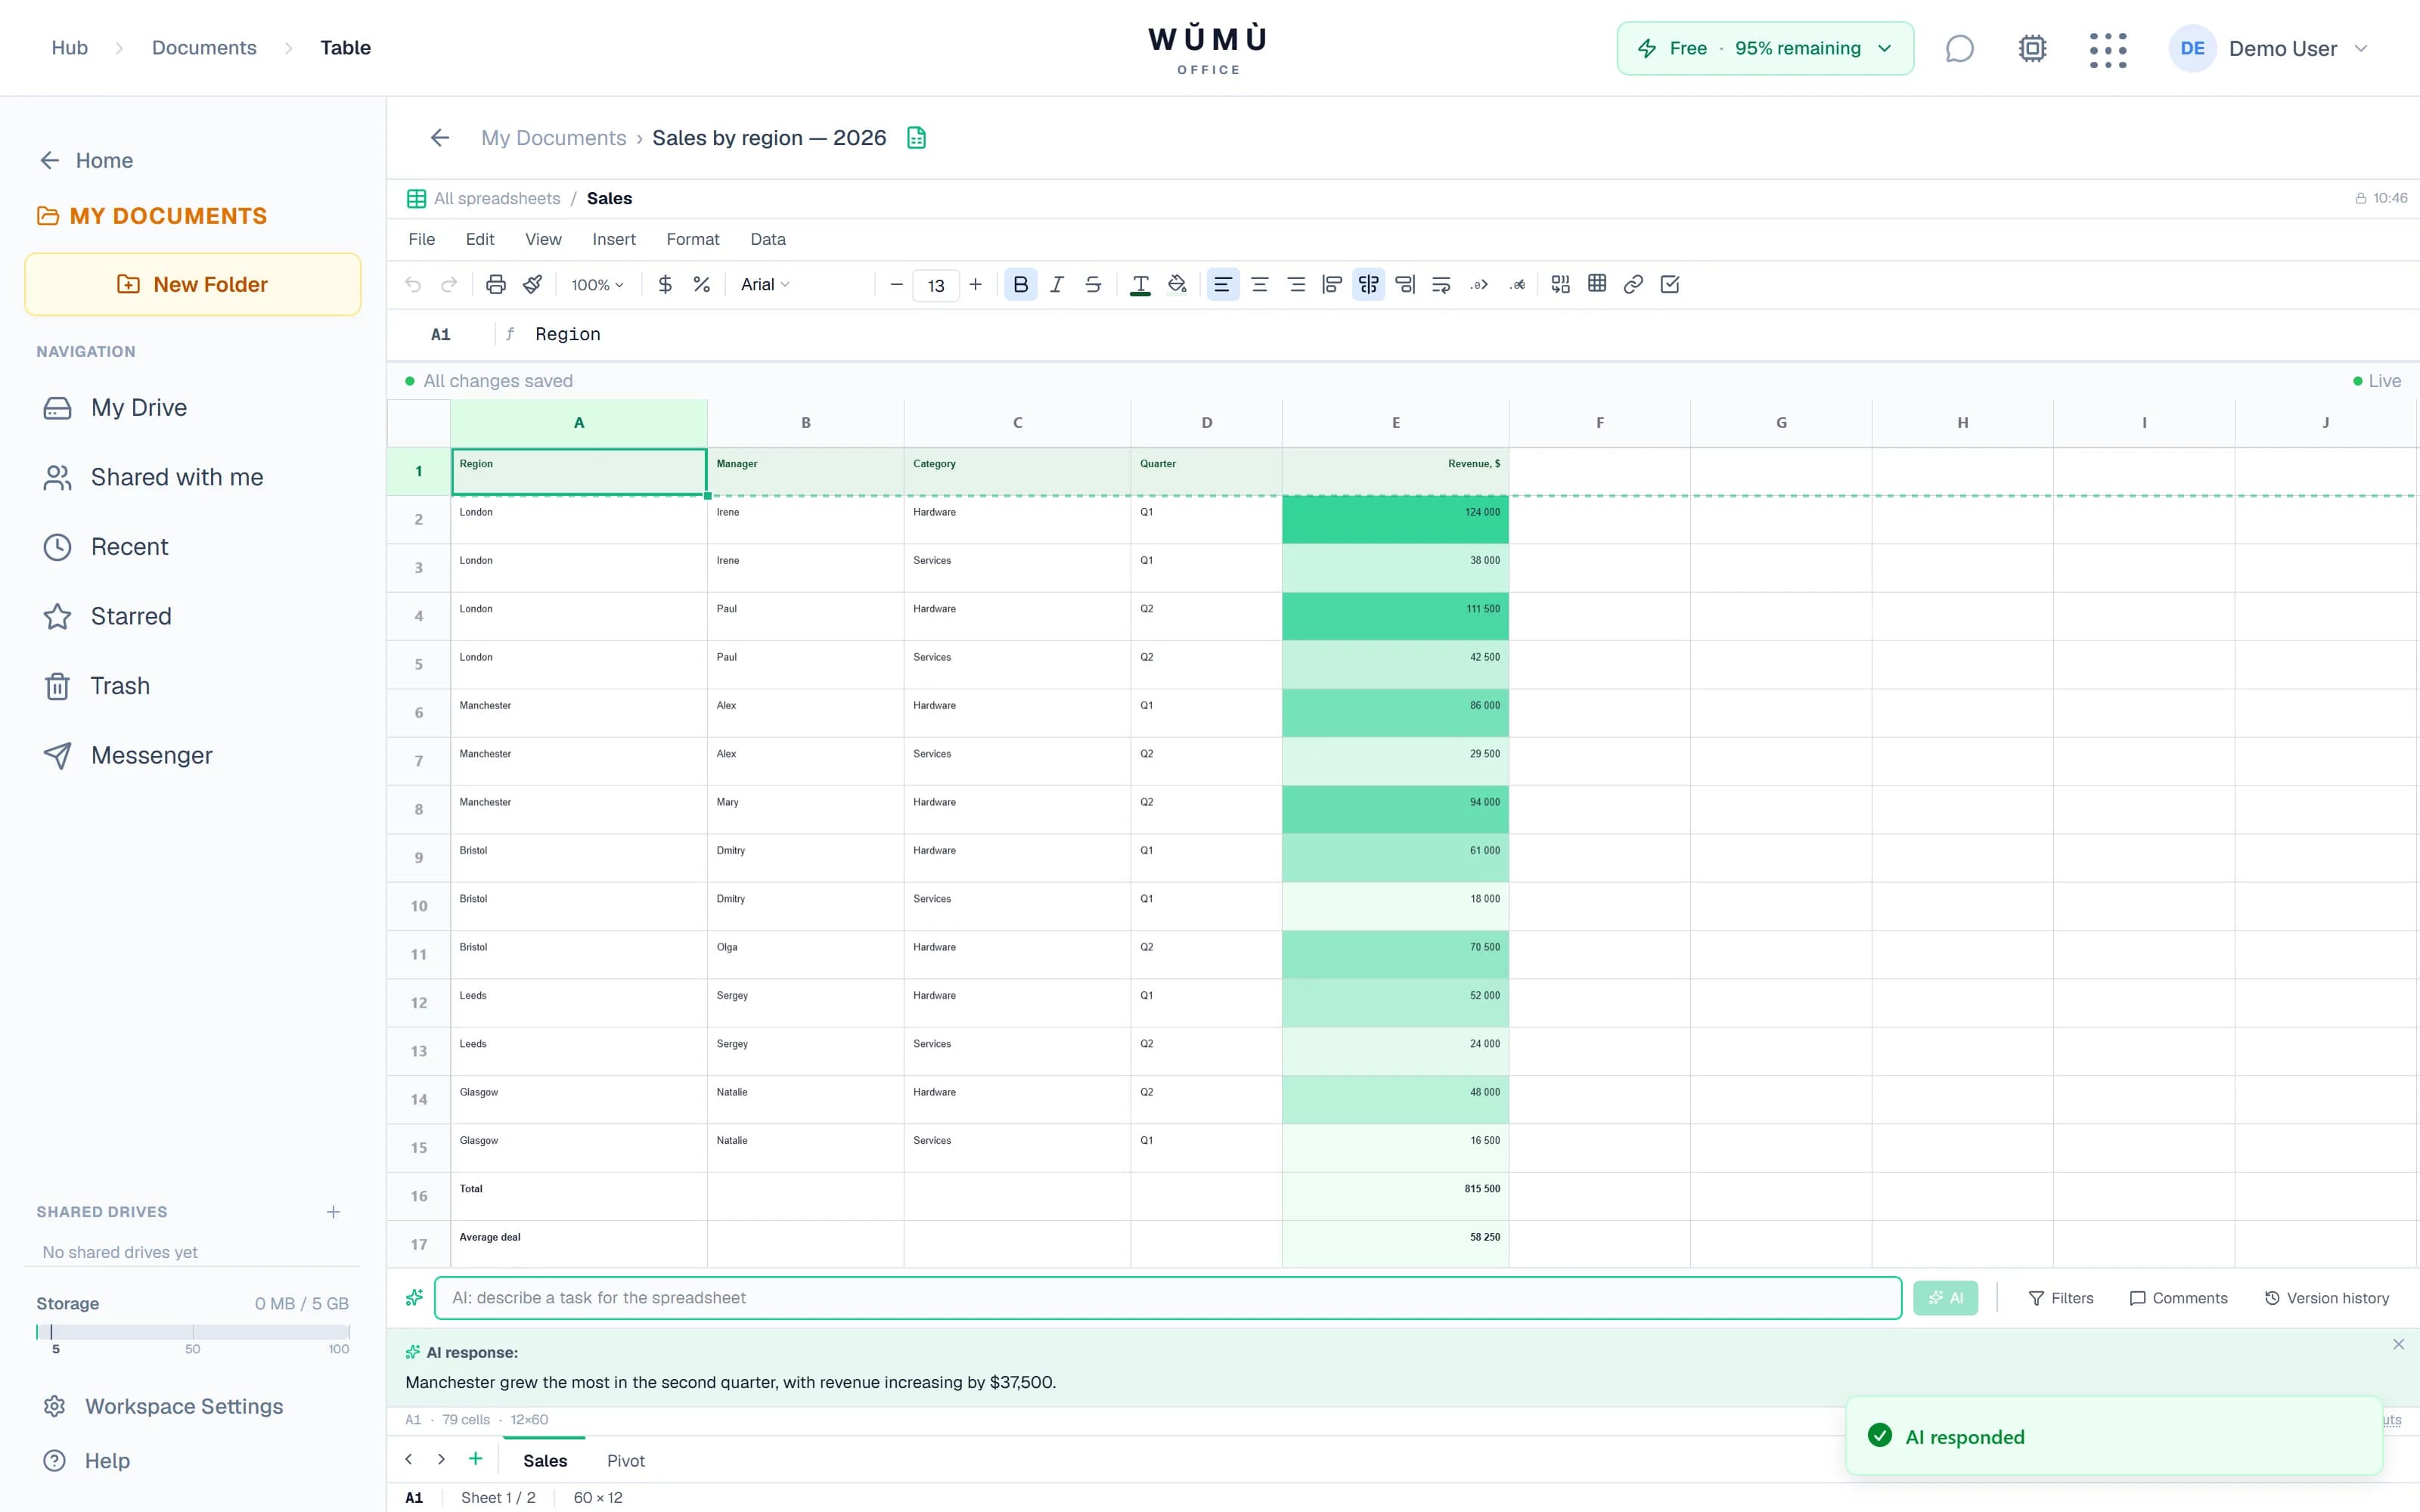Open the apps grid launcher
This screenshot has height=1512, width=2420.
pyautogui.click(x=2108, y=49)
